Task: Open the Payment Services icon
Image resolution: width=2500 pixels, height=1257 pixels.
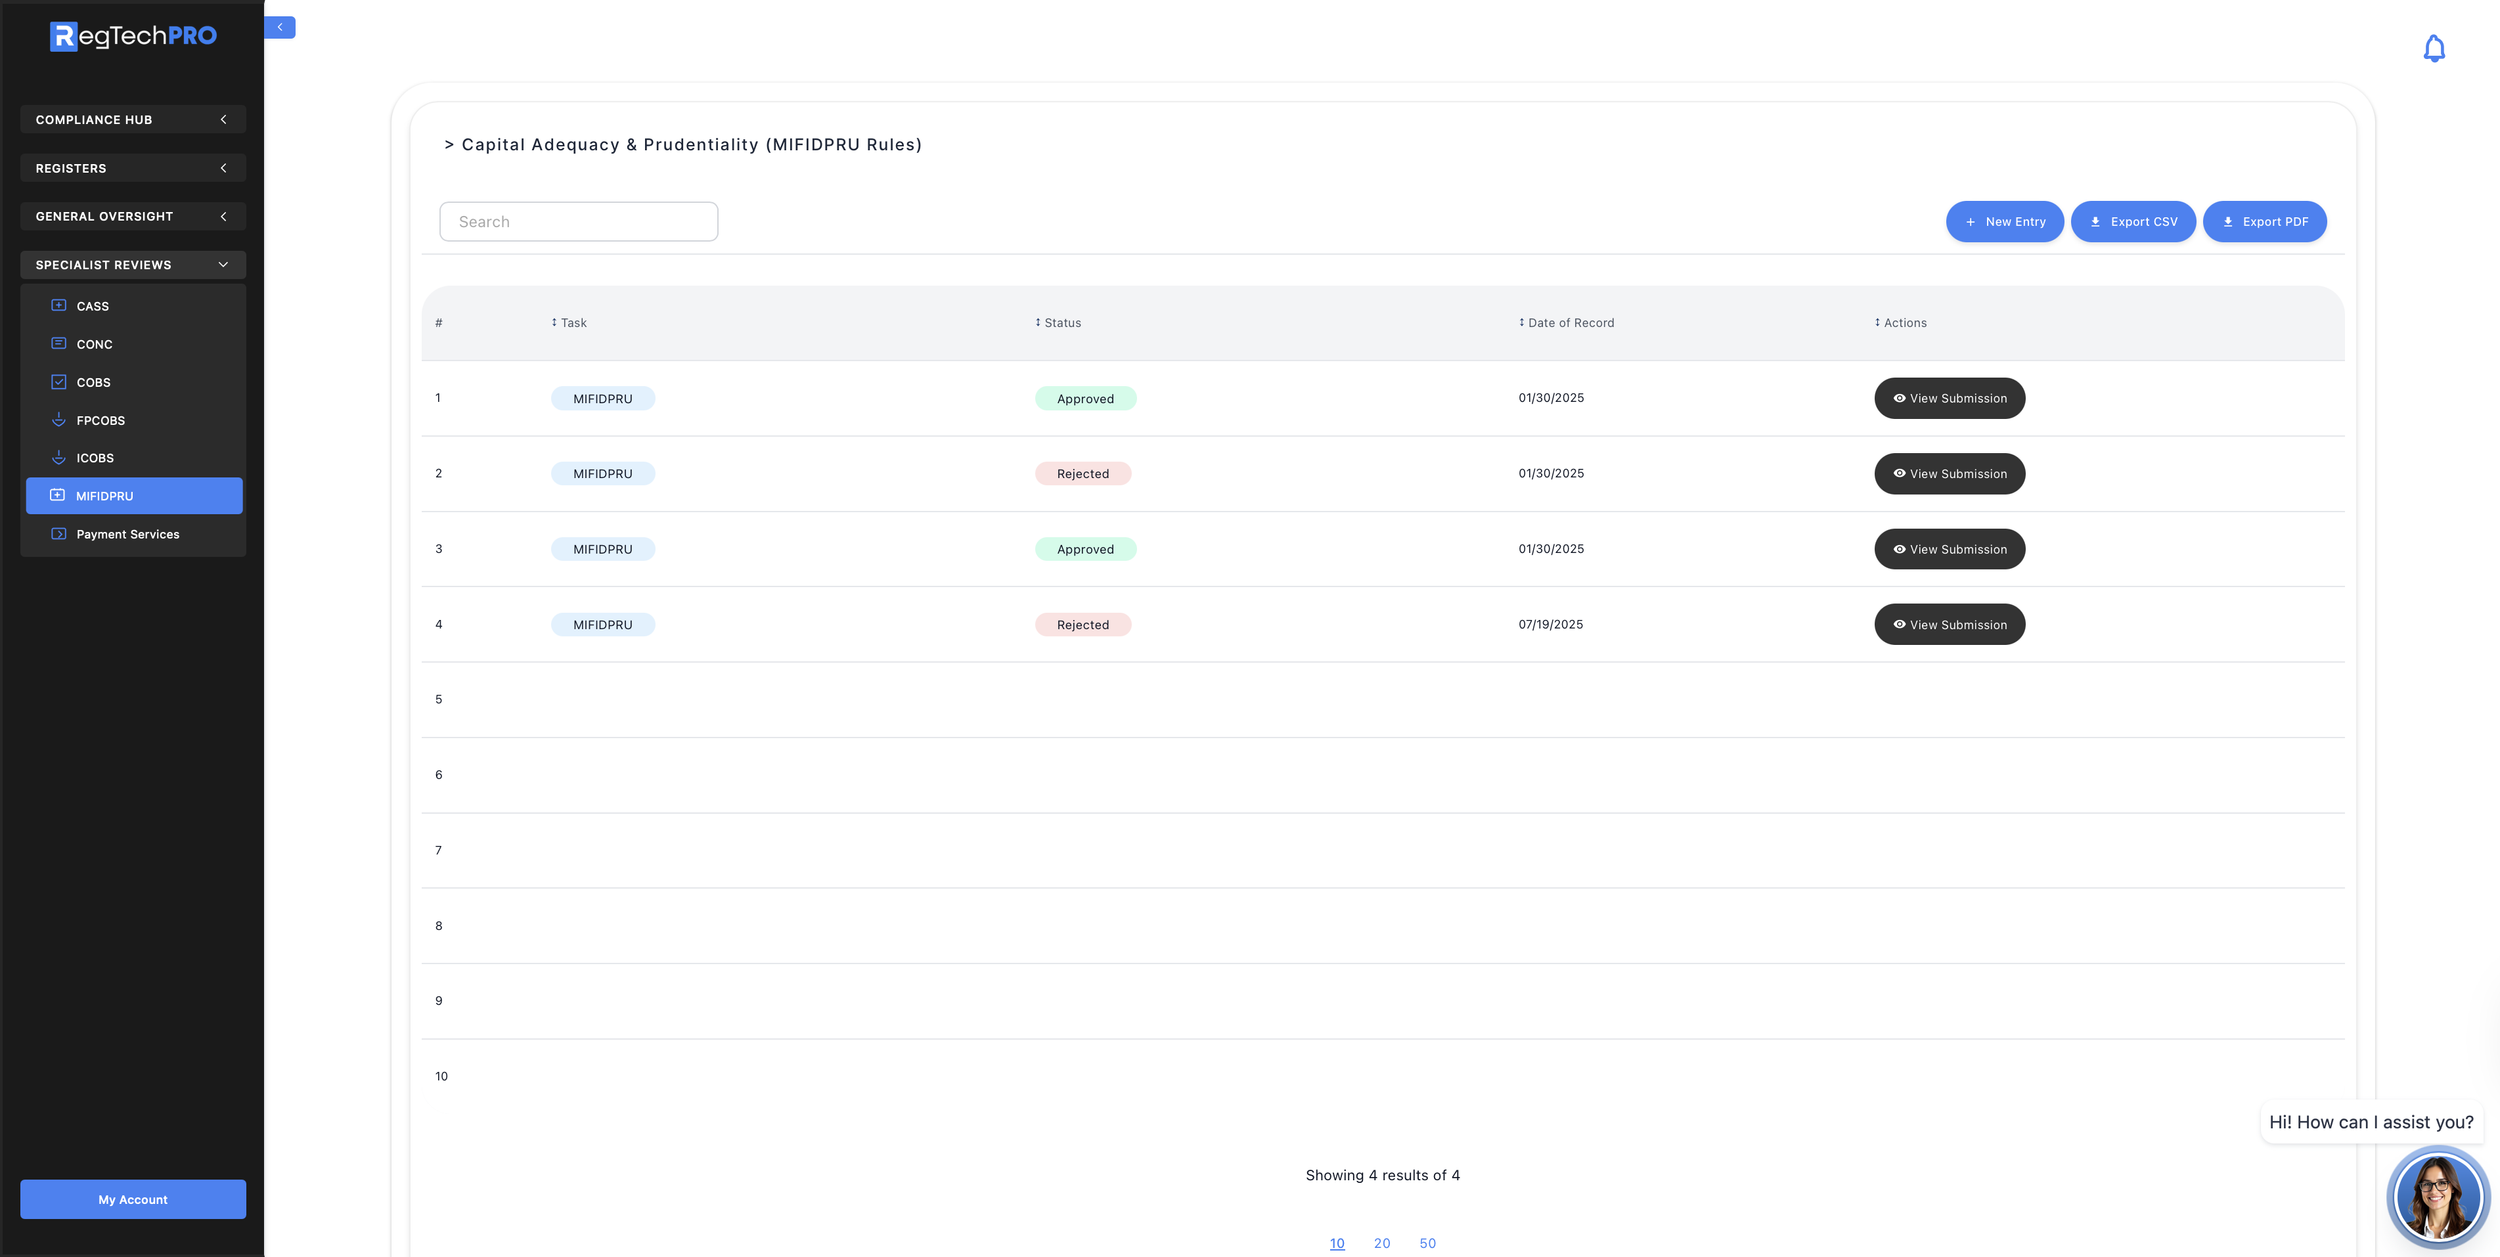Action: click(59, 534)
